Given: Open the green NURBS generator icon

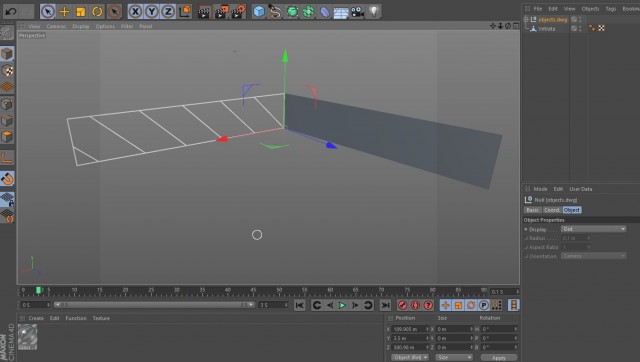Looking at the screenshot, I should coord(292,11).
